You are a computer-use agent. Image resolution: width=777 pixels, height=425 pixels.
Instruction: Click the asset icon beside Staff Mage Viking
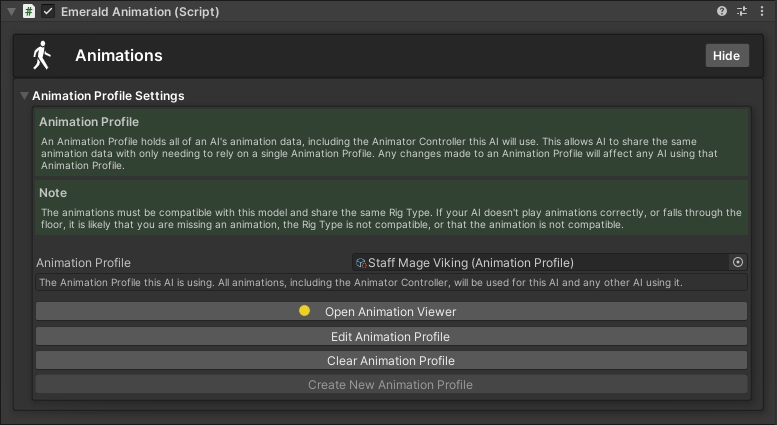360,263
